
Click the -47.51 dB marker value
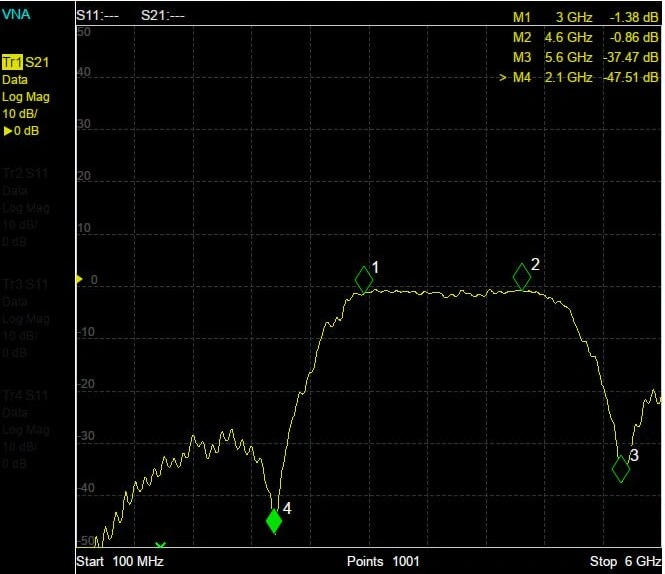pos(631,77)
